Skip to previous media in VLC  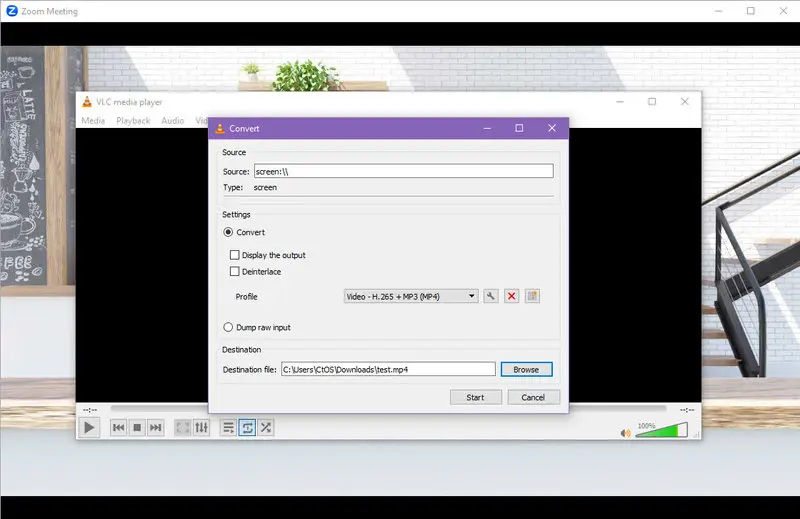pyautogui.click(x=118, y=427)
